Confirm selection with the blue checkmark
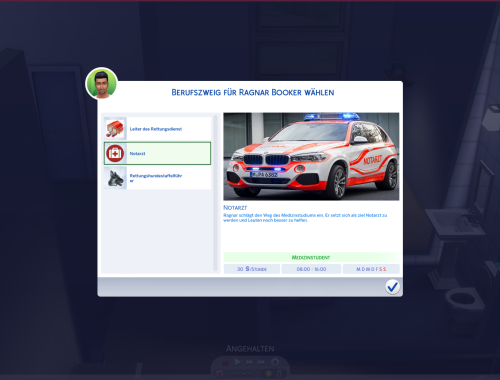This screenshot has width=500, height=380. click(x=392, y=287)
